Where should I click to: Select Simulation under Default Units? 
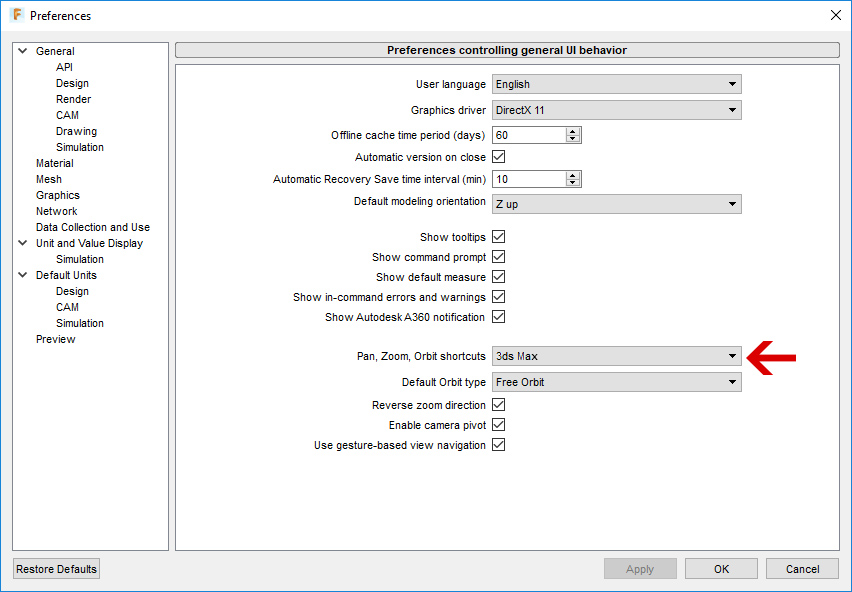pos(80,323)
